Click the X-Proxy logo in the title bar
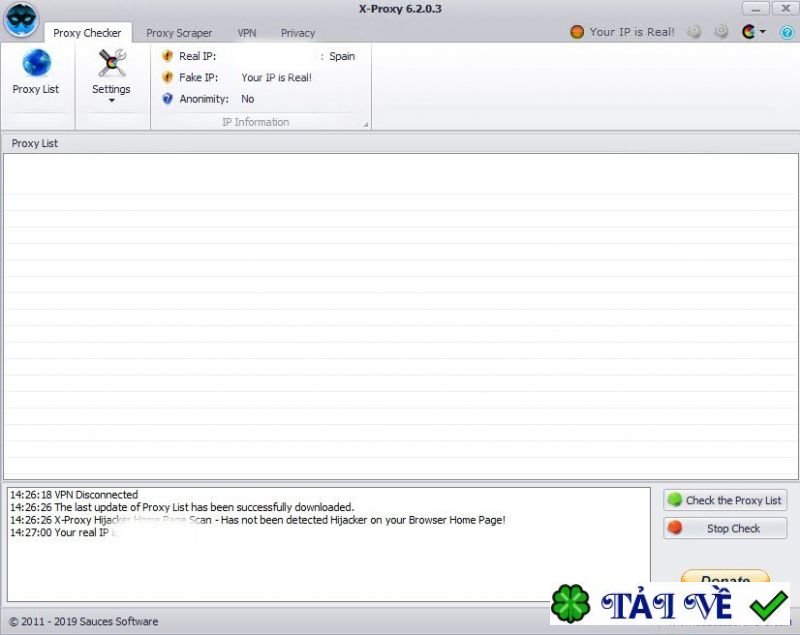This screenshot has height=635, width=800. [20, 20]
